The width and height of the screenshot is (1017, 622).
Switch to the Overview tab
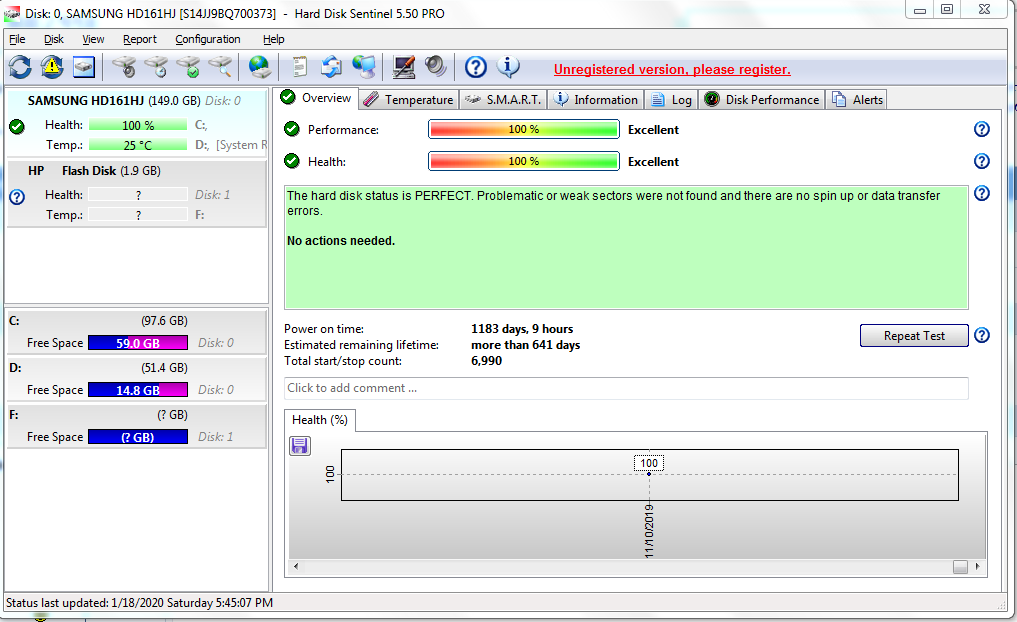coord(316,98)
